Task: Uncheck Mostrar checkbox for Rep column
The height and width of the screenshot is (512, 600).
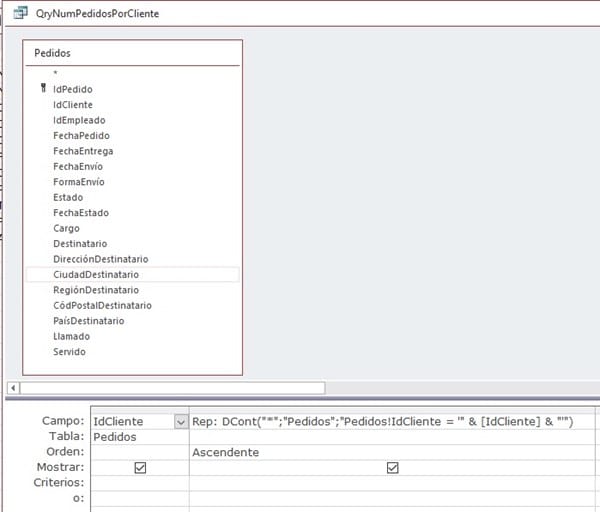Action: click(x=393, y=468)
